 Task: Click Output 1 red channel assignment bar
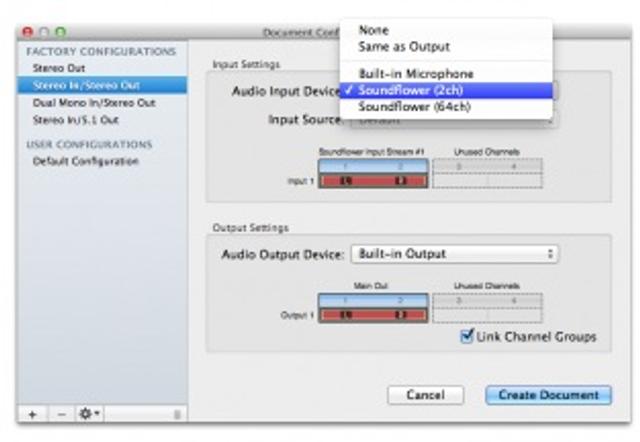(x=373, y=315)
